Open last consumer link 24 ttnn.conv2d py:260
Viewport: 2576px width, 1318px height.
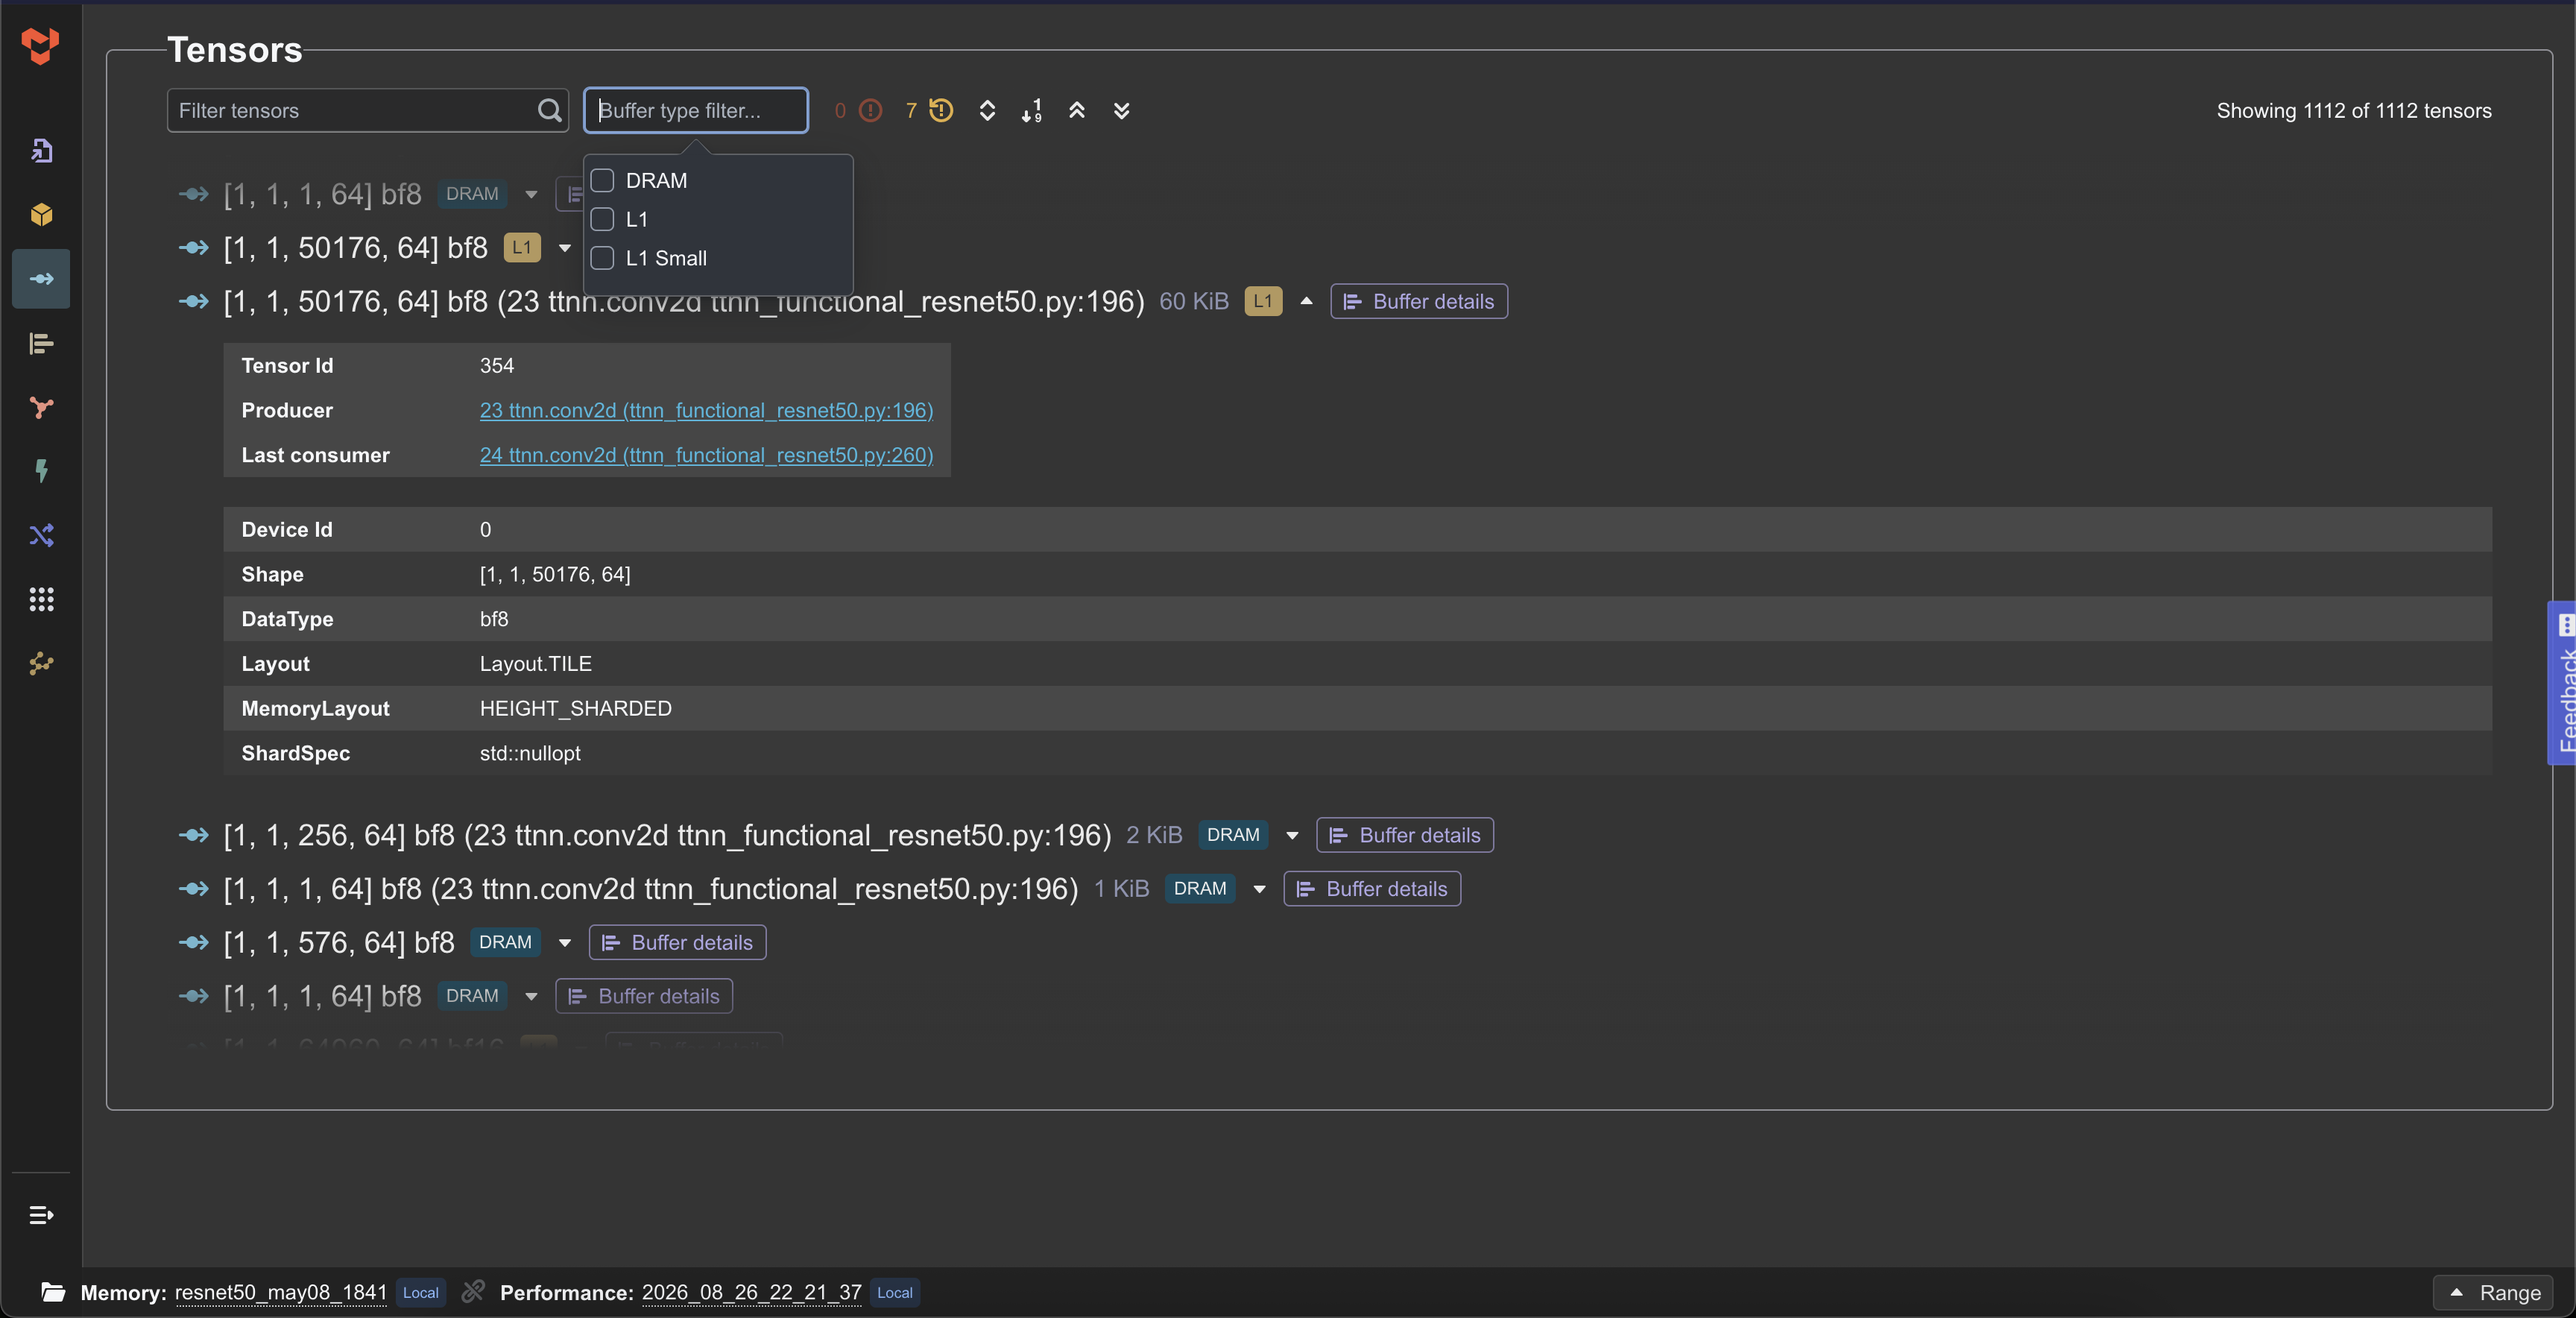[706, 455]
